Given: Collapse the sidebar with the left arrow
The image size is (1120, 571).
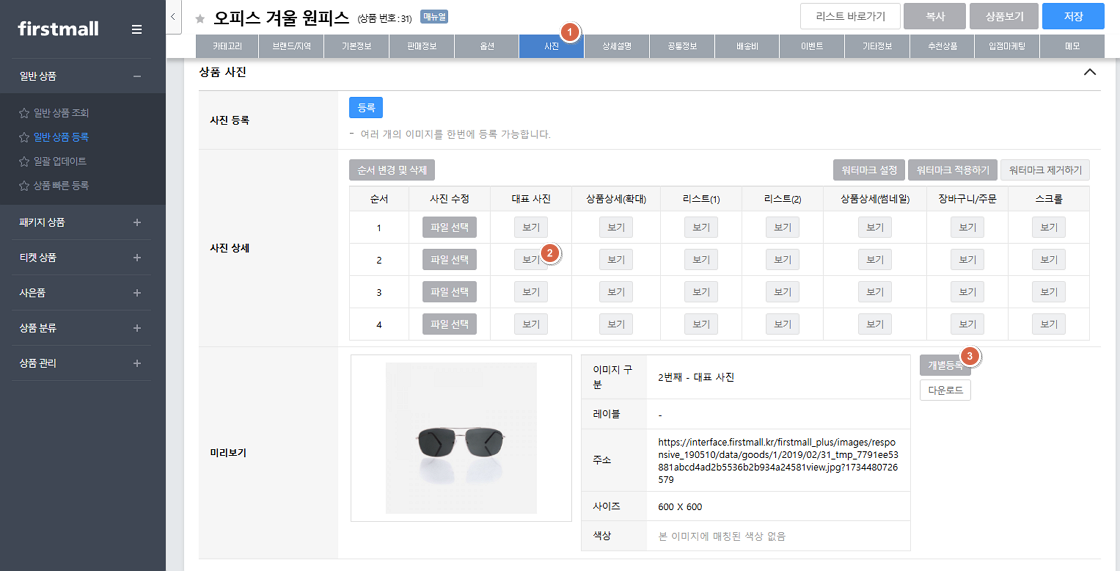Looking at the screenshot, I should pos(174,17).
